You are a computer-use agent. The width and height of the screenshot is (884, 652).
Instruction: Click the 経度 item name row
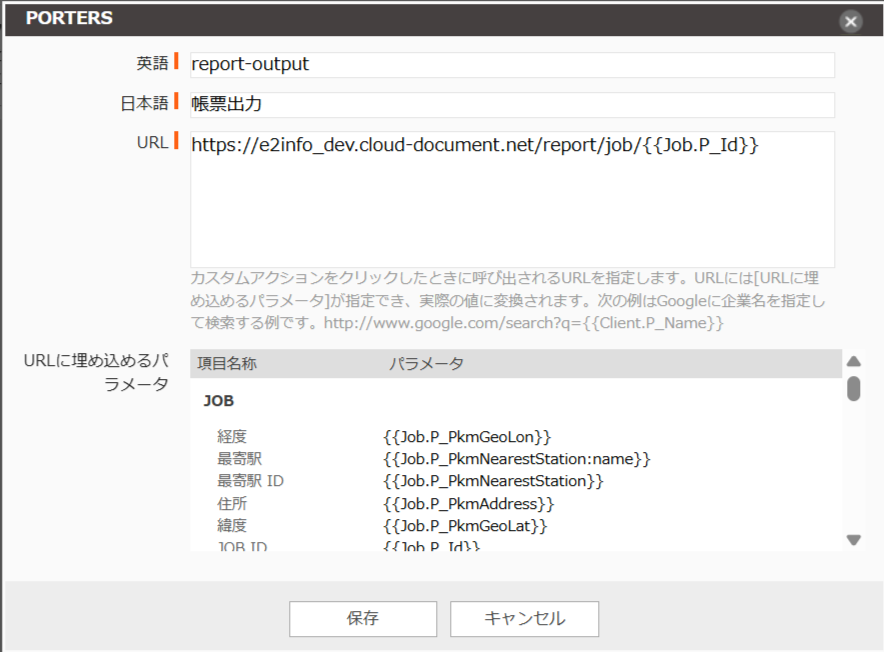(232, 437)
